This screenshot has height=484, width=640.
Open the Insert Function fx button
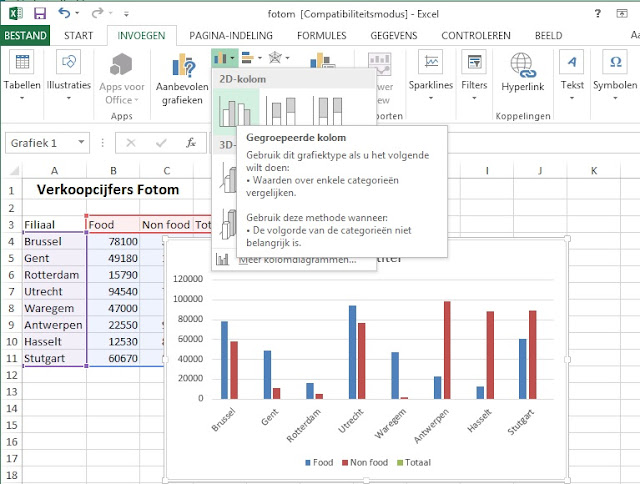[191, 142]
